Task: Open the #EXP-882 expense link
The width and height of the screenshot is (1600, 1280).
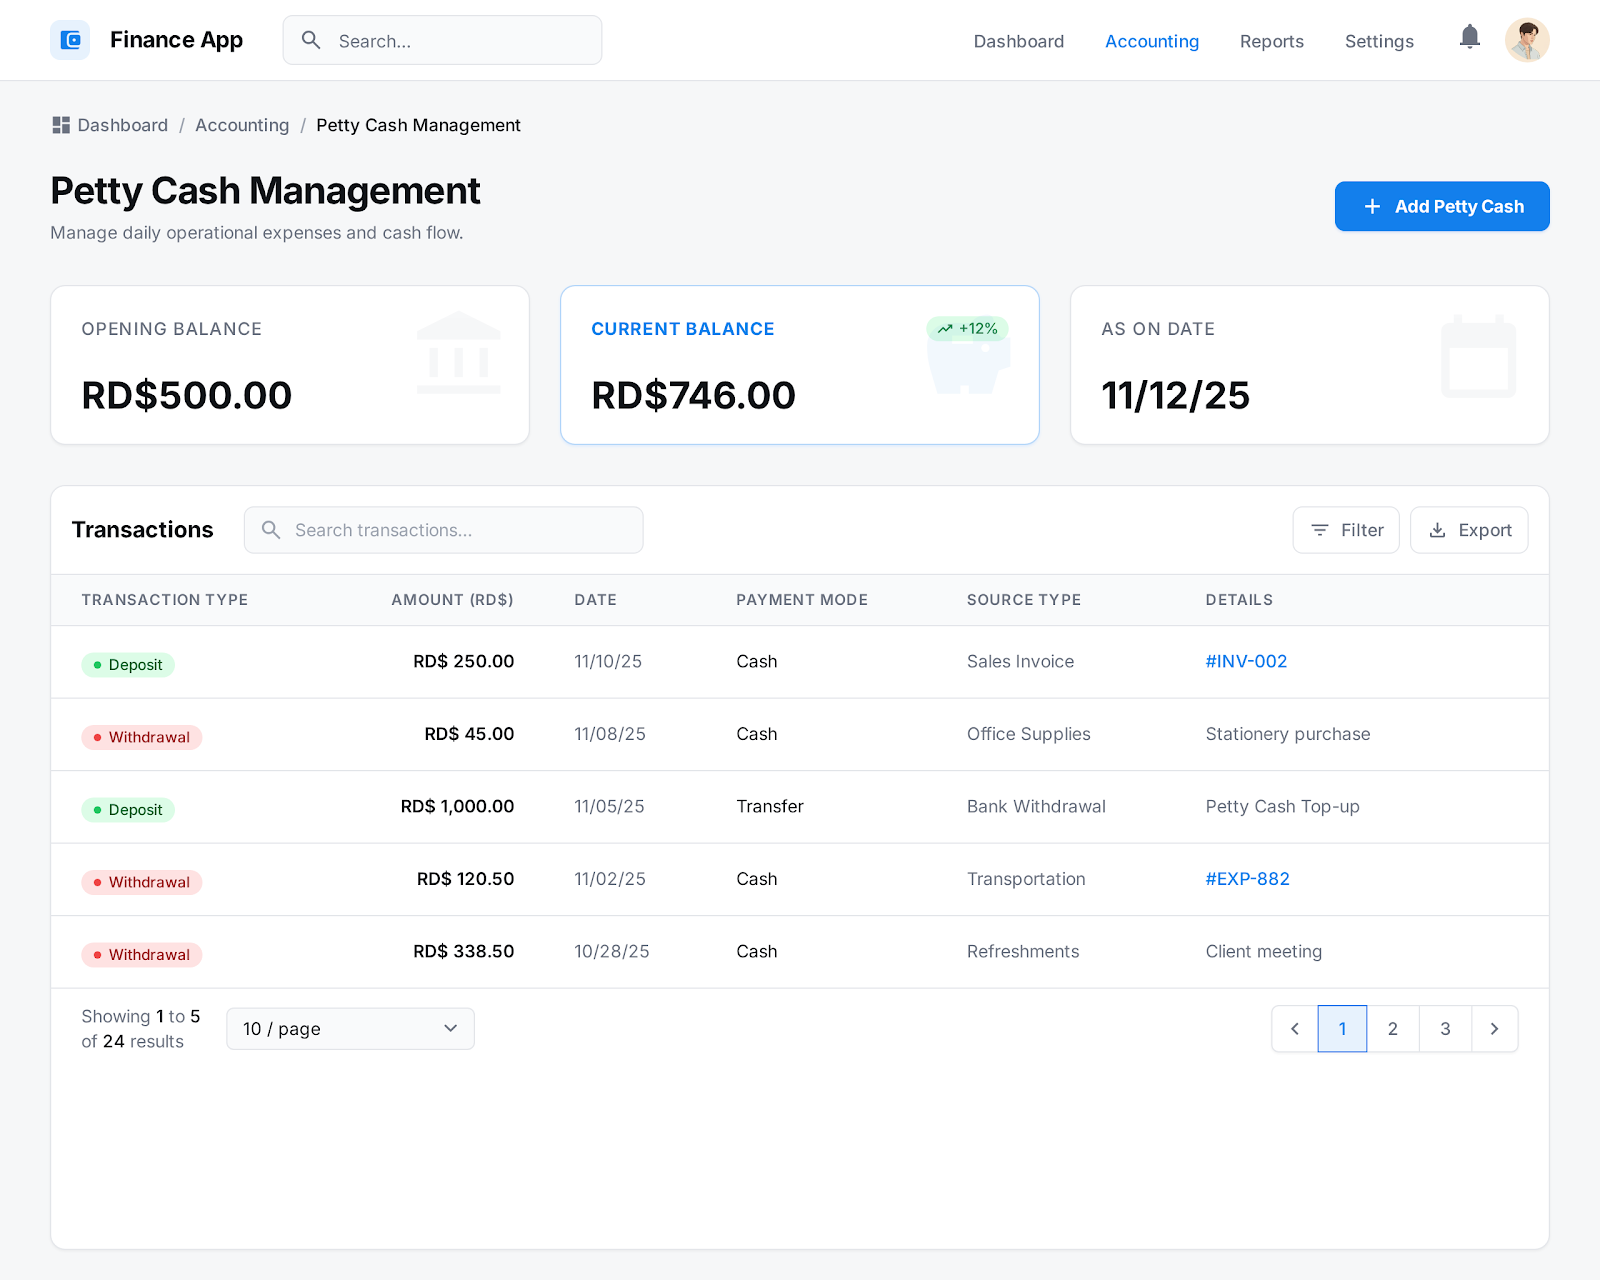Action: tap(1247, 879)
